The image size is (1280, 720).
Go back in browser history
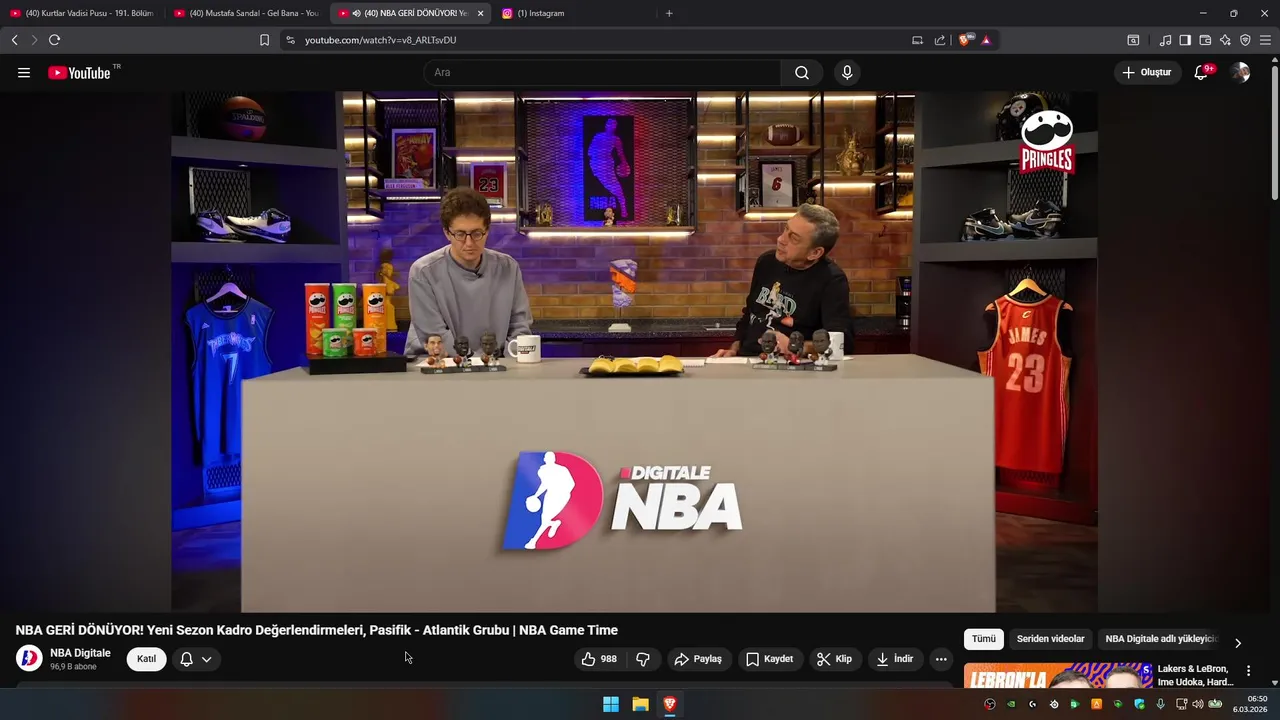[x=15, y=40]
